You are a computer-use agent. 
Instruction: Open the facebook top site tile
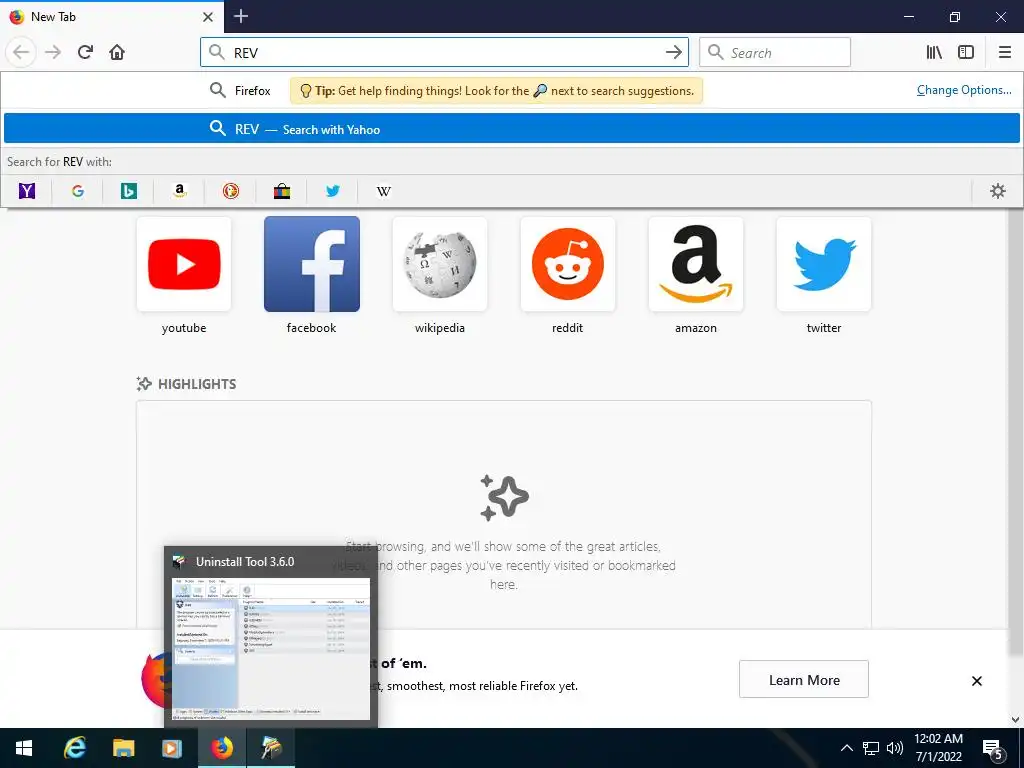click(x=312, y=264)
